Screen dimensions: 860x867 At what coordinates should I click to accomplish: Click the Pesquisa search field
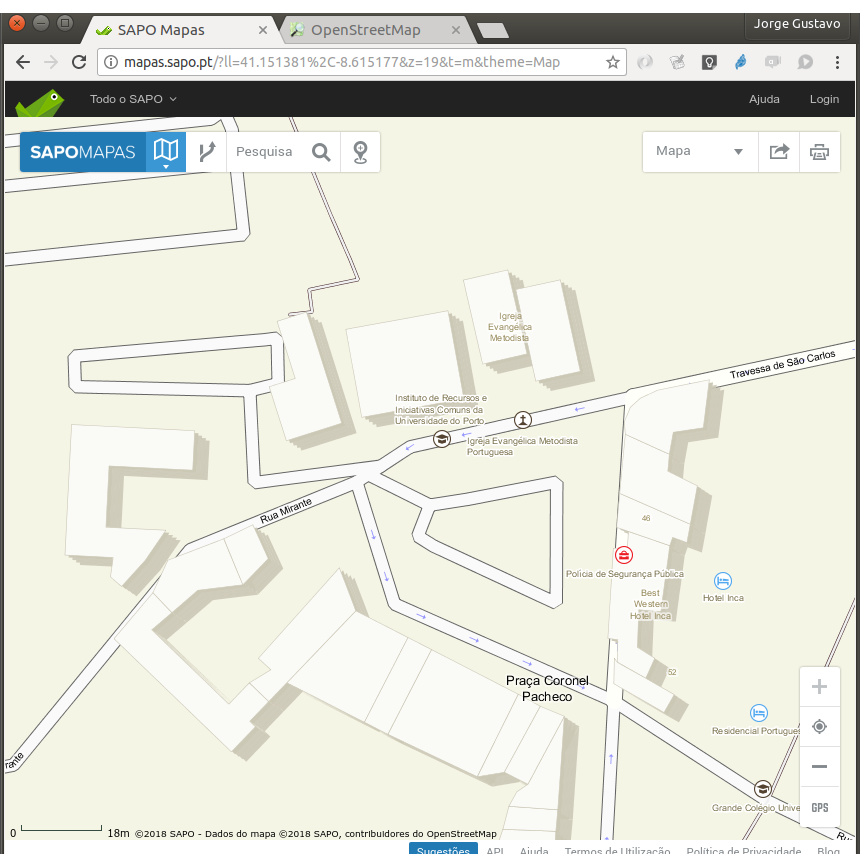[265, 152]
